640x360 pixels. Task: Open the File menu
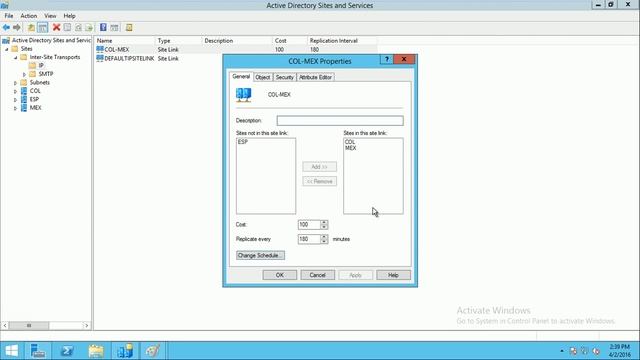pyautogui.click(x=9, y=16)
